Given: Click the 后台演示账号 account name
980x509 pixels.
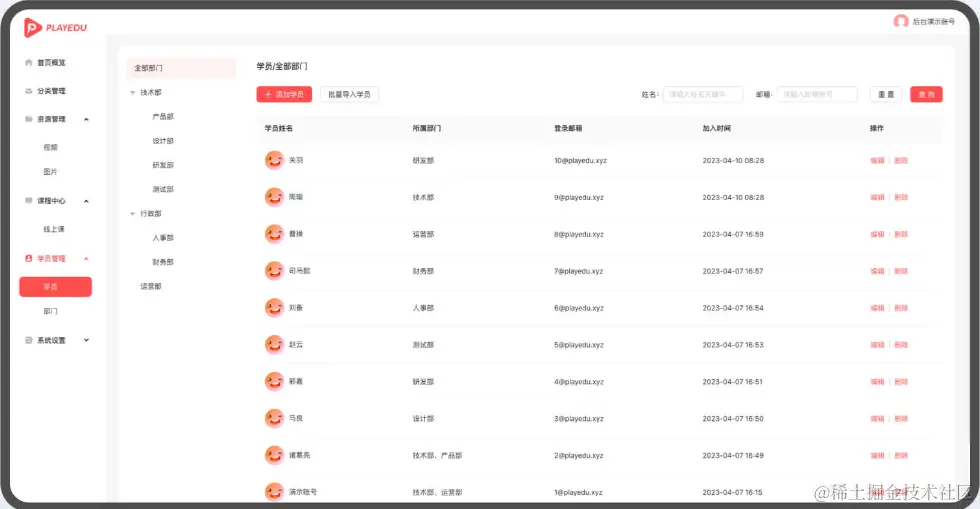Looking at the screenshot, I should click(933, 21).
